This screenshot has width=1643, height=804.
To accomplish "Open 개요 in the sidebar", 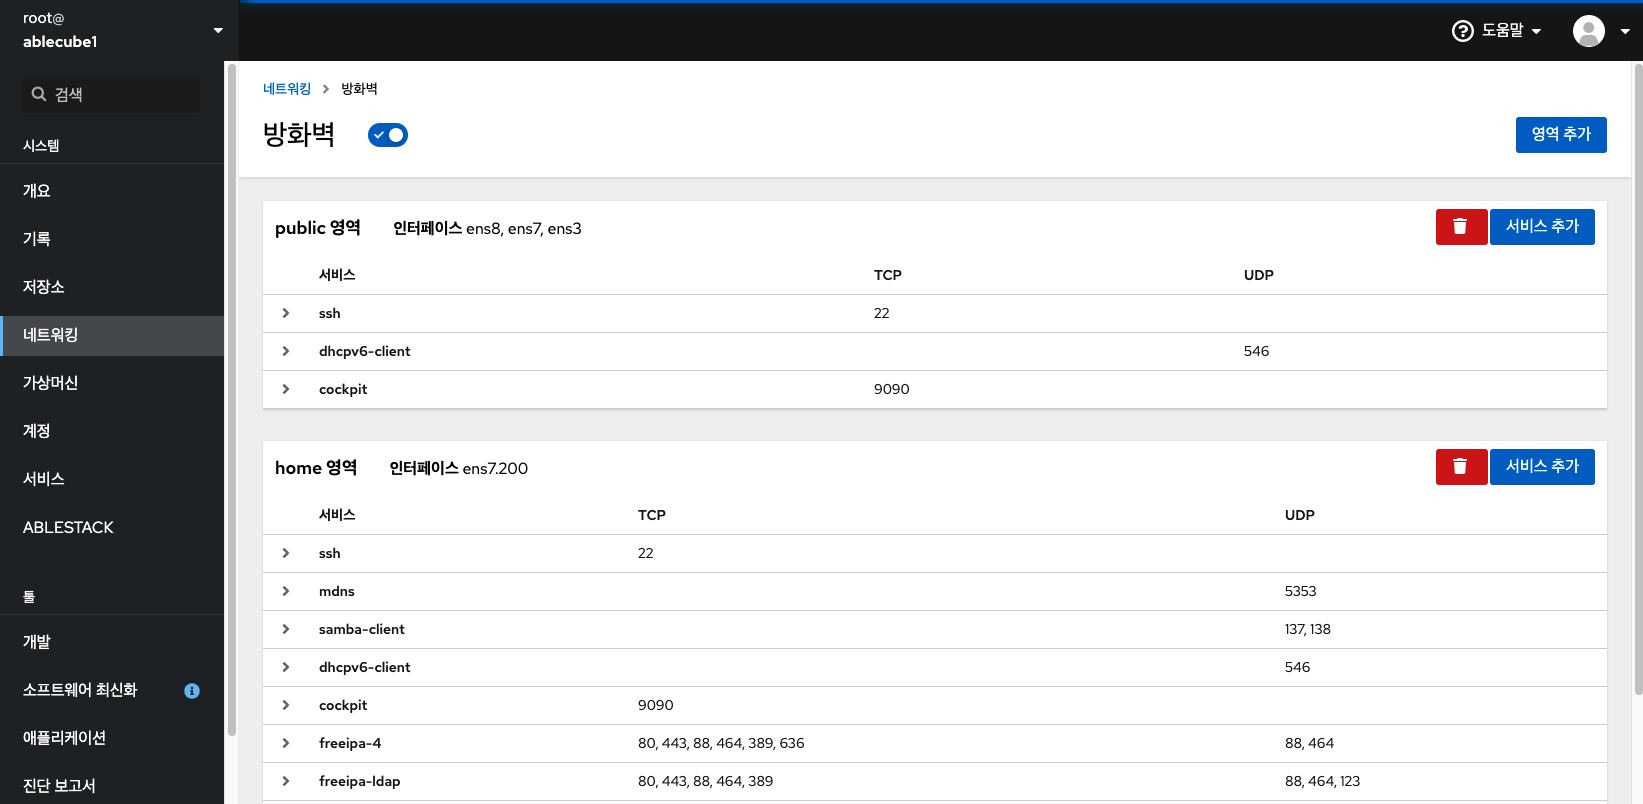I will point(112,191).
